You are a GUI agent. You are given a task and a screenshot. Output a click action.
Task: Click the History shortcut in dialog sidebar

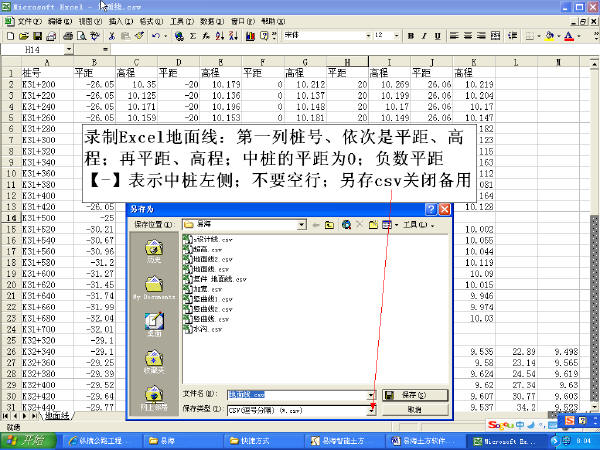point(154,251)
